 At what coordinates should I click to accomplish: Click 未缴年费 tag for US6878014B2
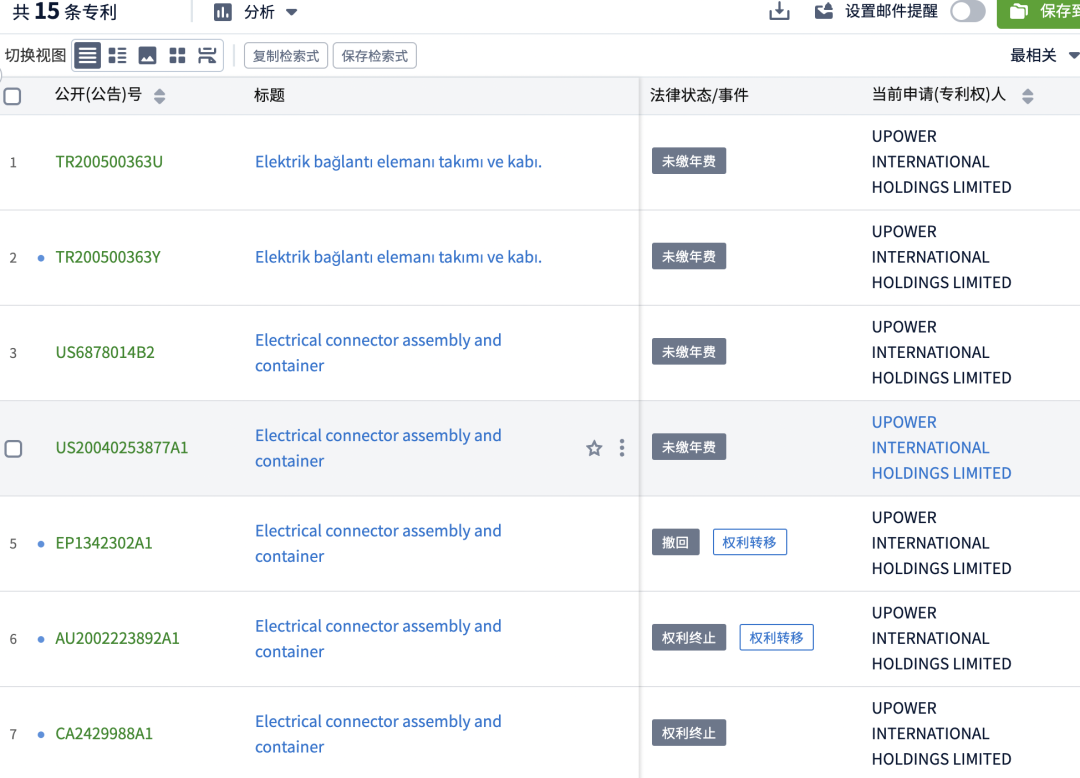(x=689, y=352)
